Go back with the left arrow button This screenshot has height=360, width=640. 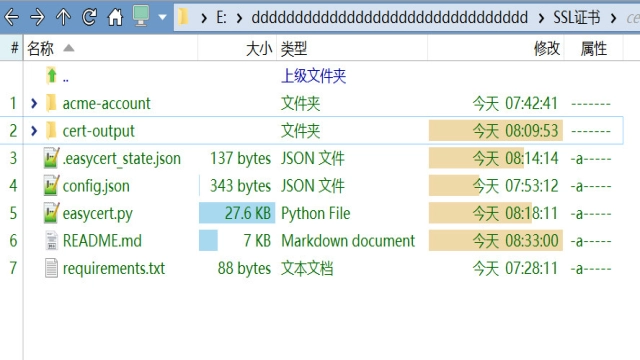coord(11,18)
